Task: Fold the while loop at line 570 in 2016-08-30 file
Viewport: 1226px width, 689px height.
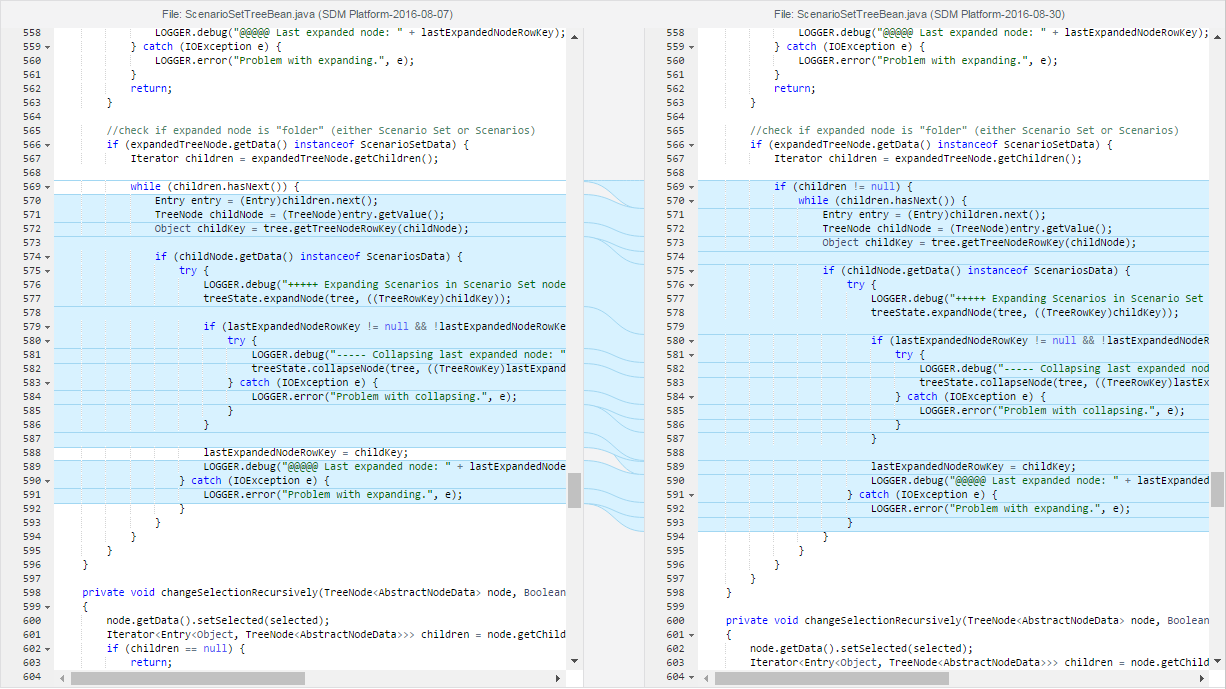Action: point(692,201)
